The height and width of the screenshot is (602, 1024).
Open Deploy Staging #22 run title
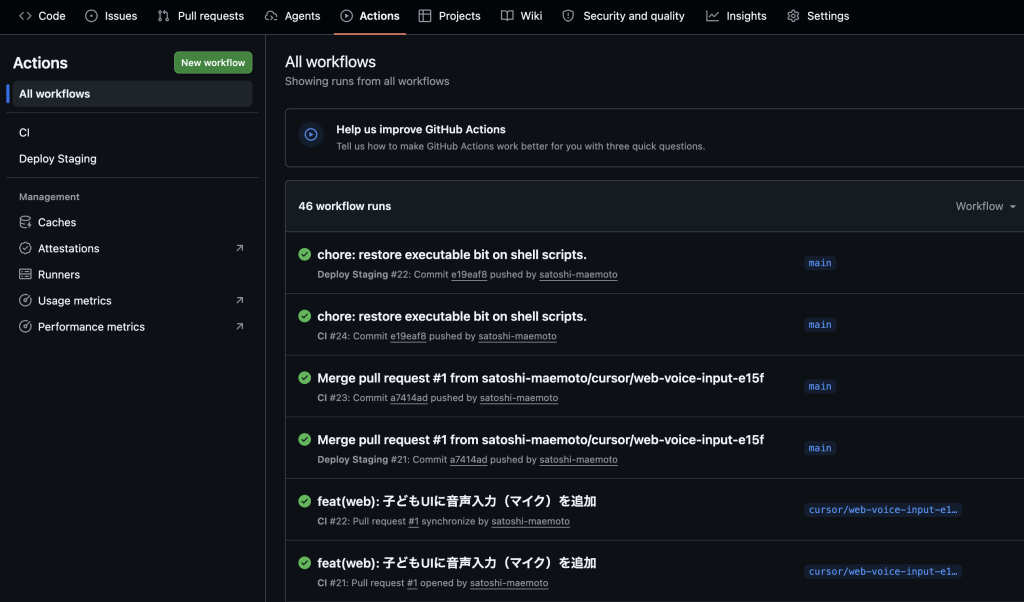tap(452, 255)
